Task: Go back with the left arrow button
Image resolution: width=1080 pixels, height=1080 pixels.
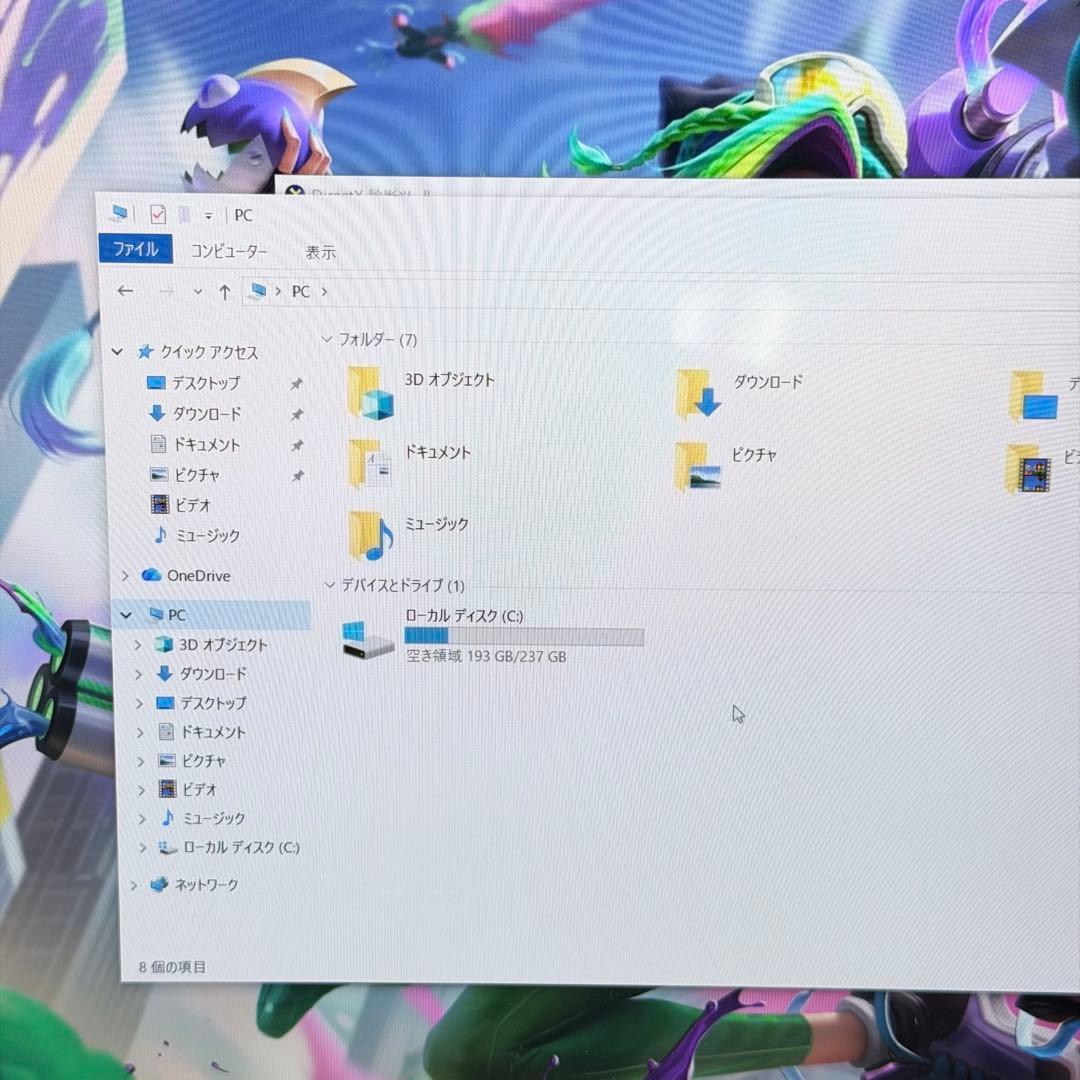Action: point(125,291)
